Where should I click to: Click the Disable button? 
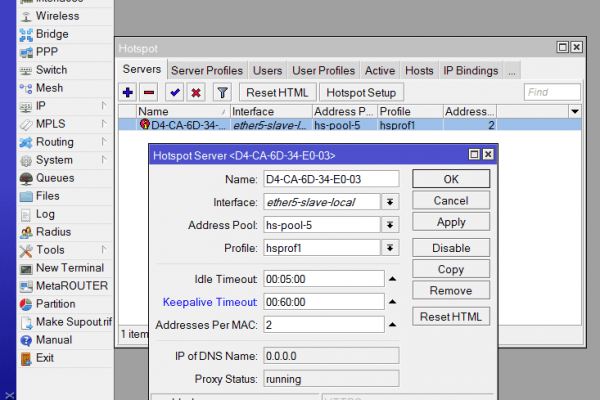[451, 248]
